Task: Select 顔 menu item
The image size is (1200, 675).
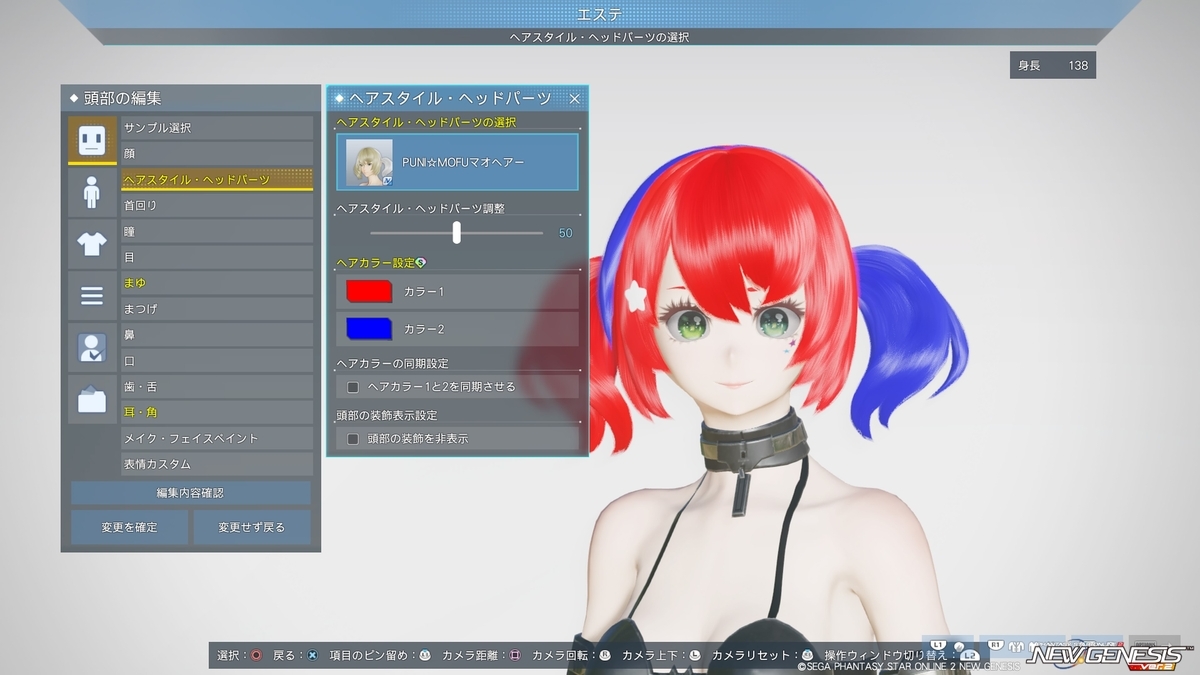Action: point(217,154)
